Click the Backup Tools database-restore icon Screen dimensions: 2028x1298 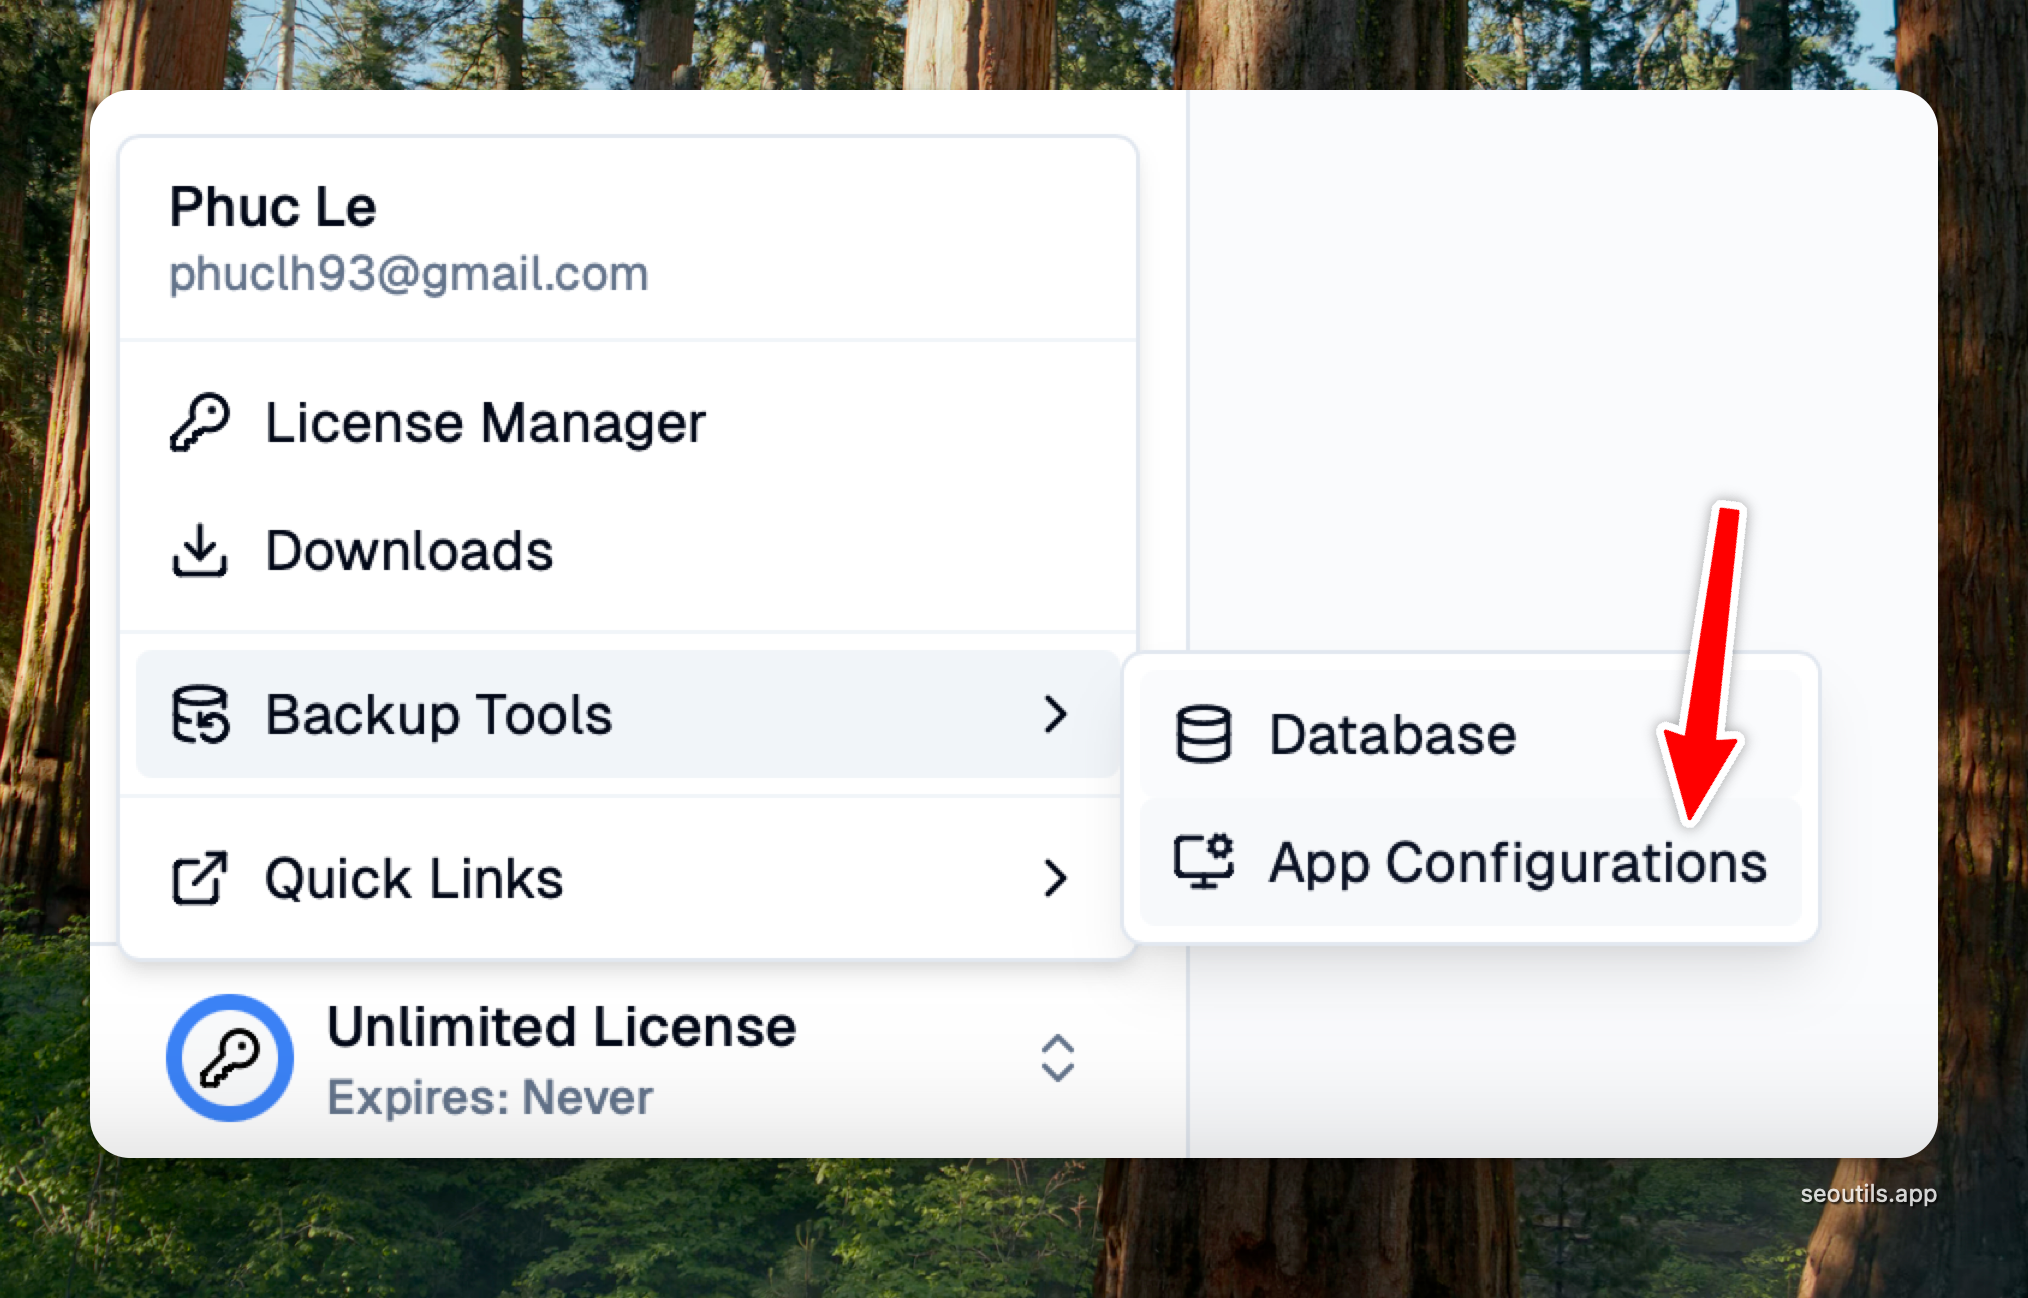tap(200, 714)
